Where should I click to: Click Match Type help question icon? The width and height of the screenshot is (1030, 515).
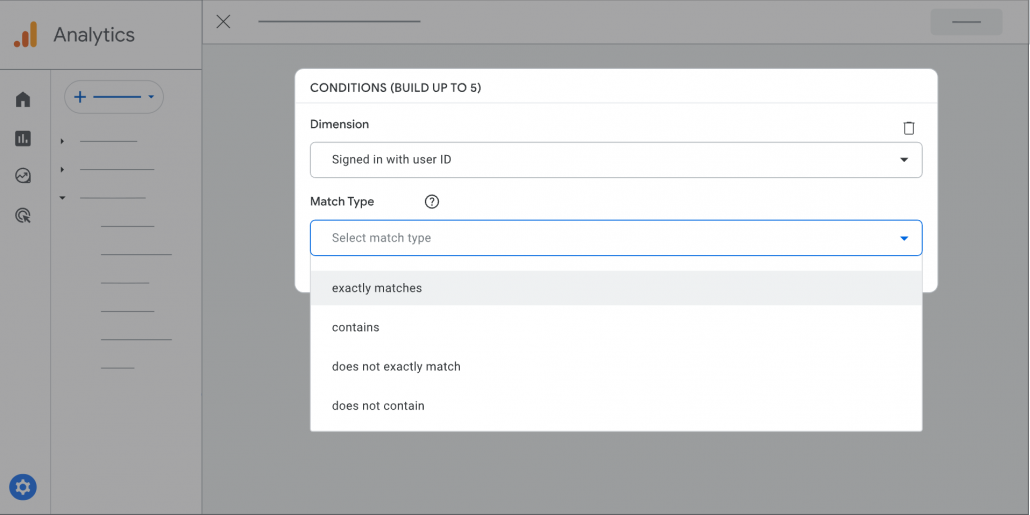pos(432,202)
